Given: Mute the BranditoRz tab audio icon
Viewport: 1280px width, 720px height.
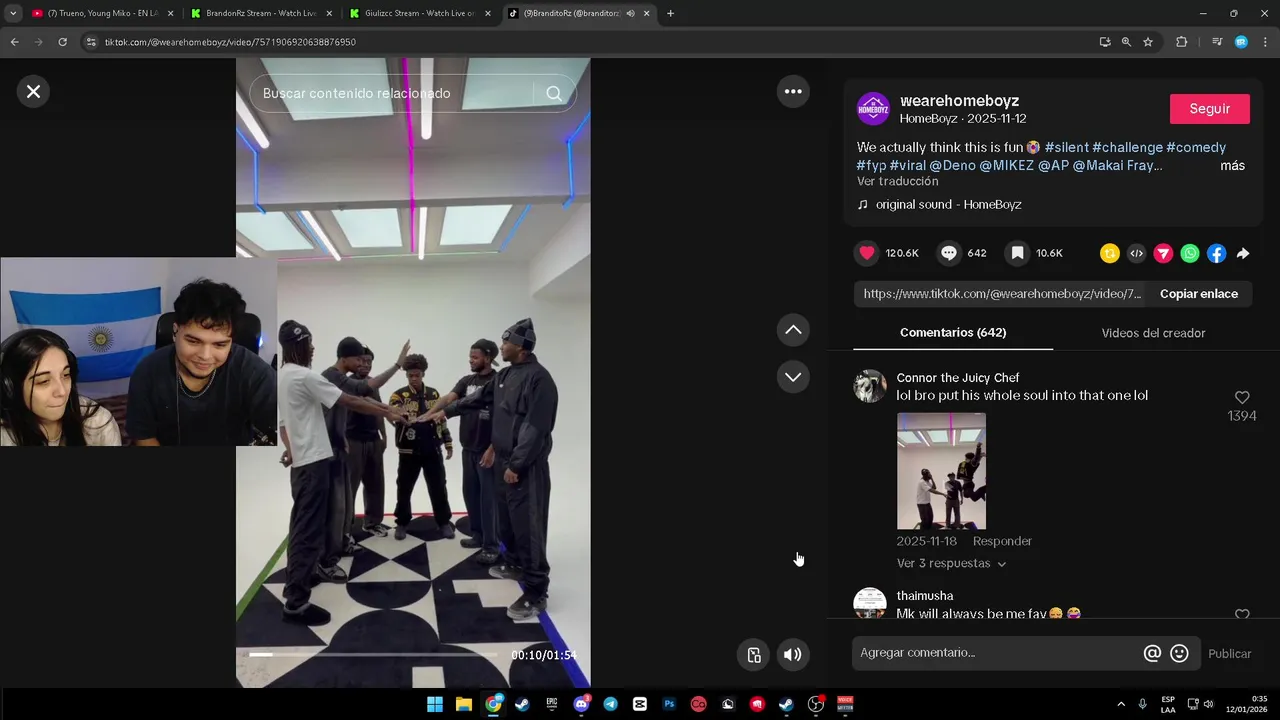Looking at the screenshot, I should click(x=630, y=14).
